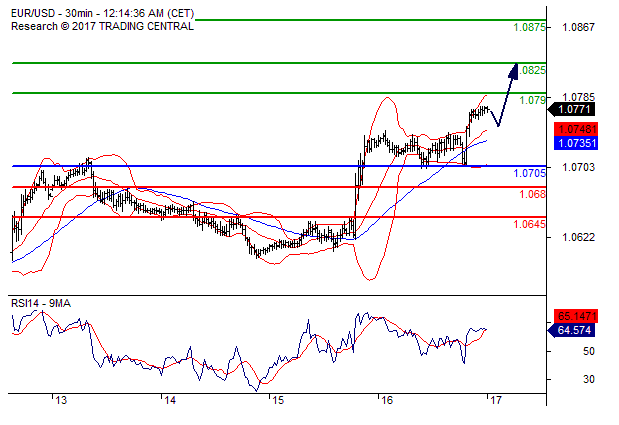Click date 14 on the time axis
The width and height of the screenshot is (619, 425).
click(x=170, y=400)
